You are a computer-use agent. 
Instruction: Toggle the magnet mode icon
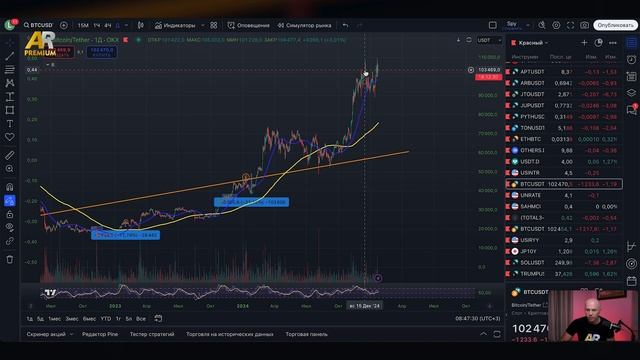coord(10,187)
